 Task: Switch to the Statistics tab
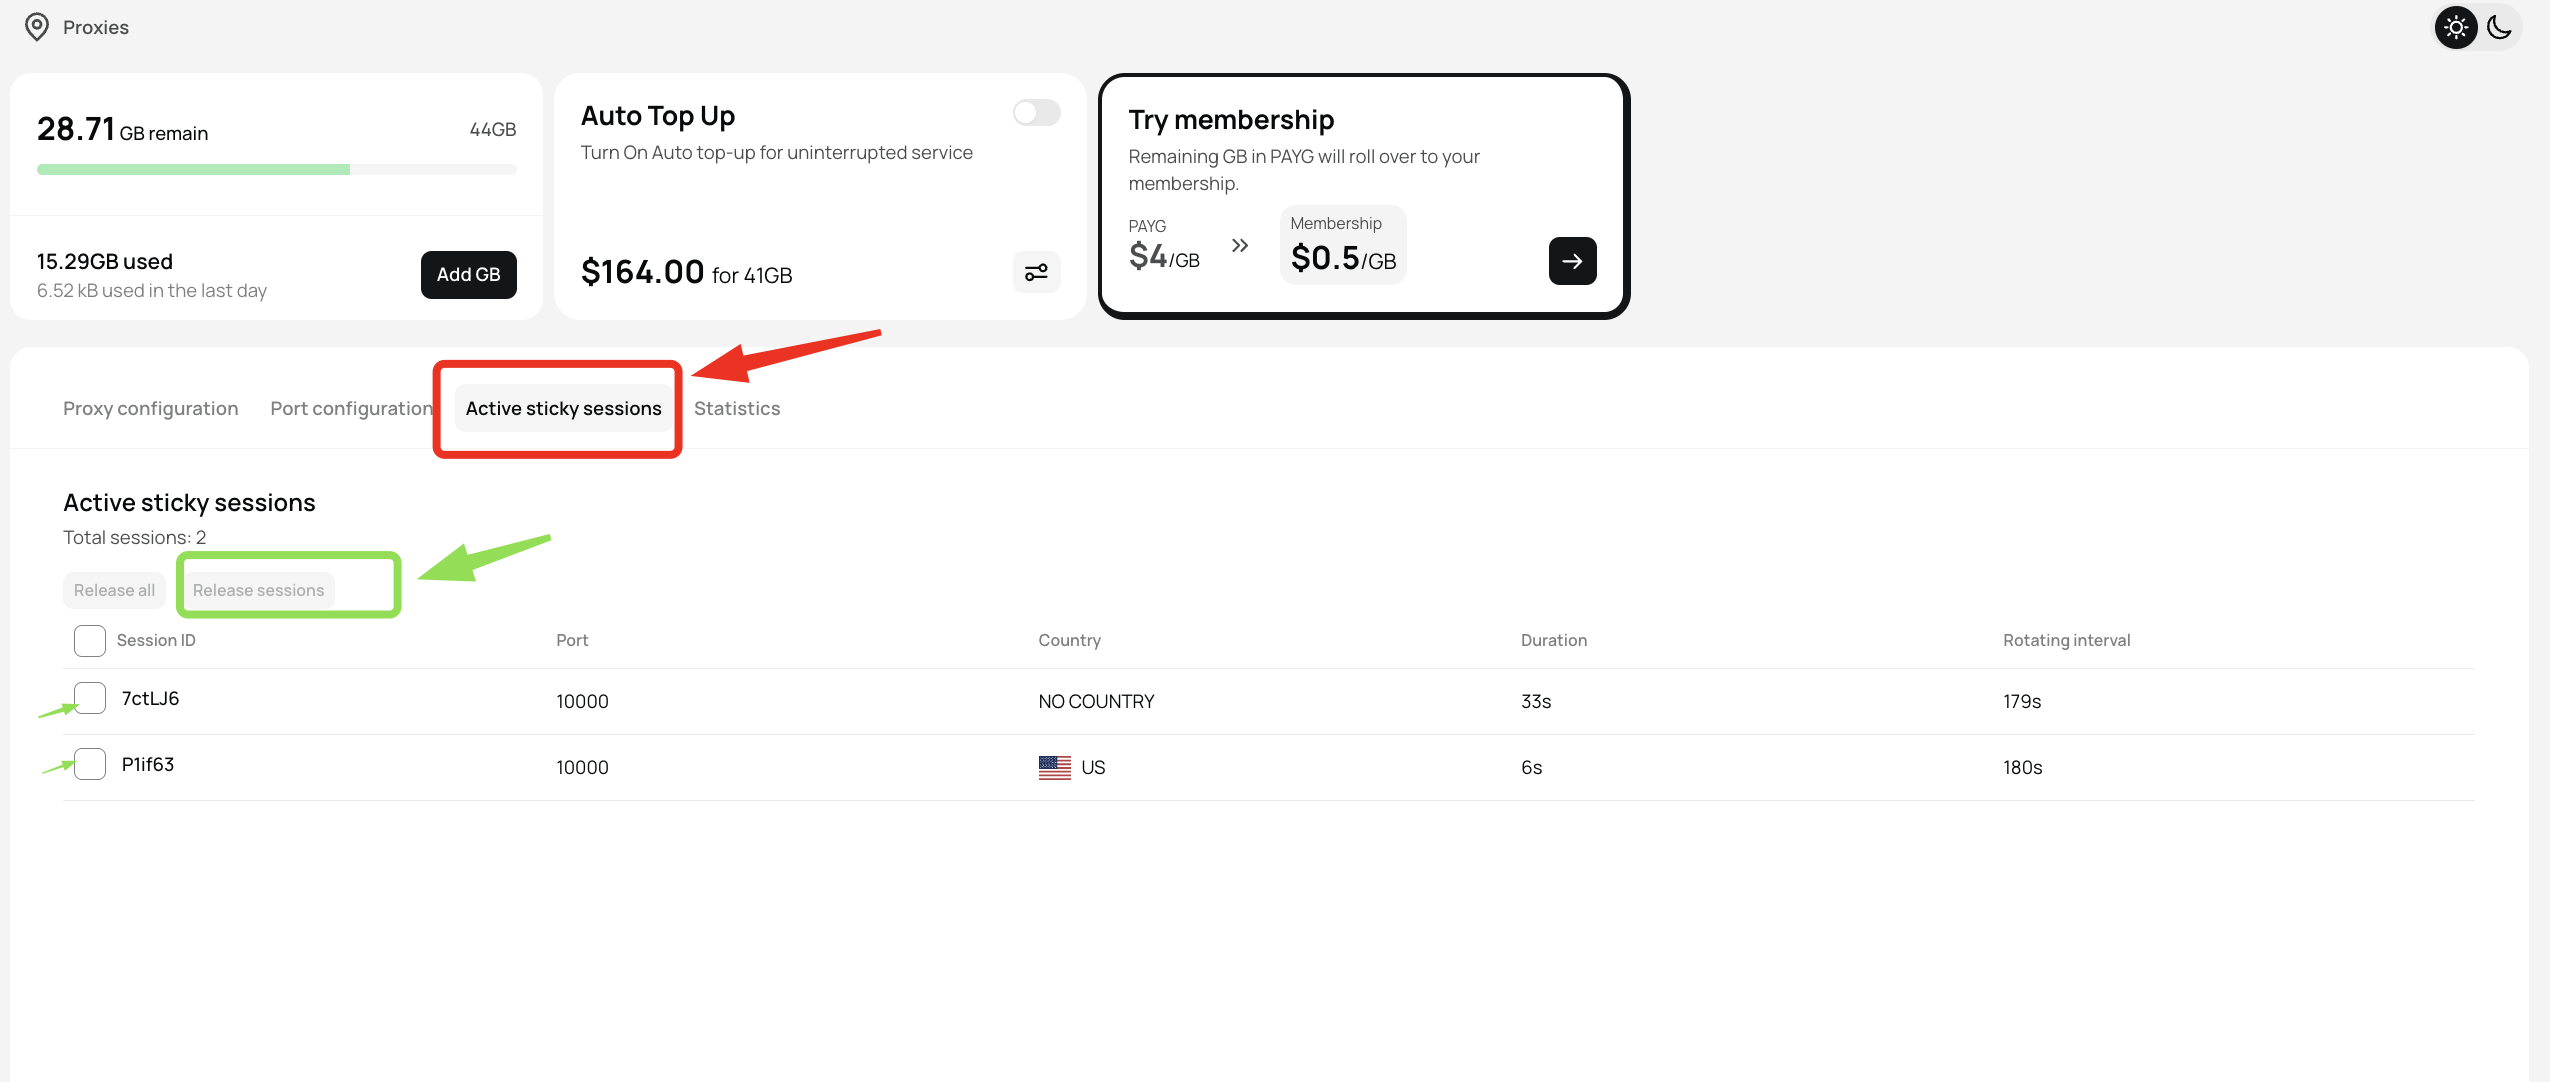click(x=737, y=408)
